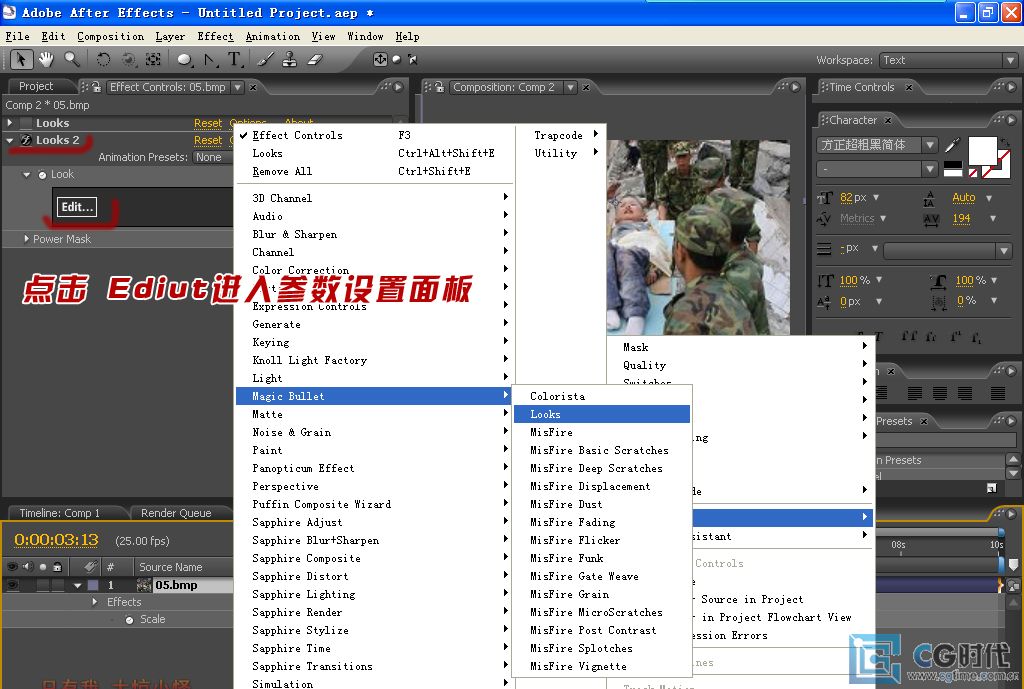
Task: Click the fill color white swatch
Action: (x=982, y=151)
